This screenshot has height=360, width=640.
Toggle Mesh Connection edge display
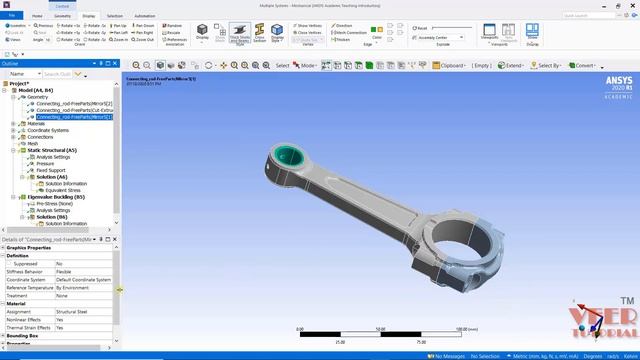pyautogui.click(x=349, y=33)
